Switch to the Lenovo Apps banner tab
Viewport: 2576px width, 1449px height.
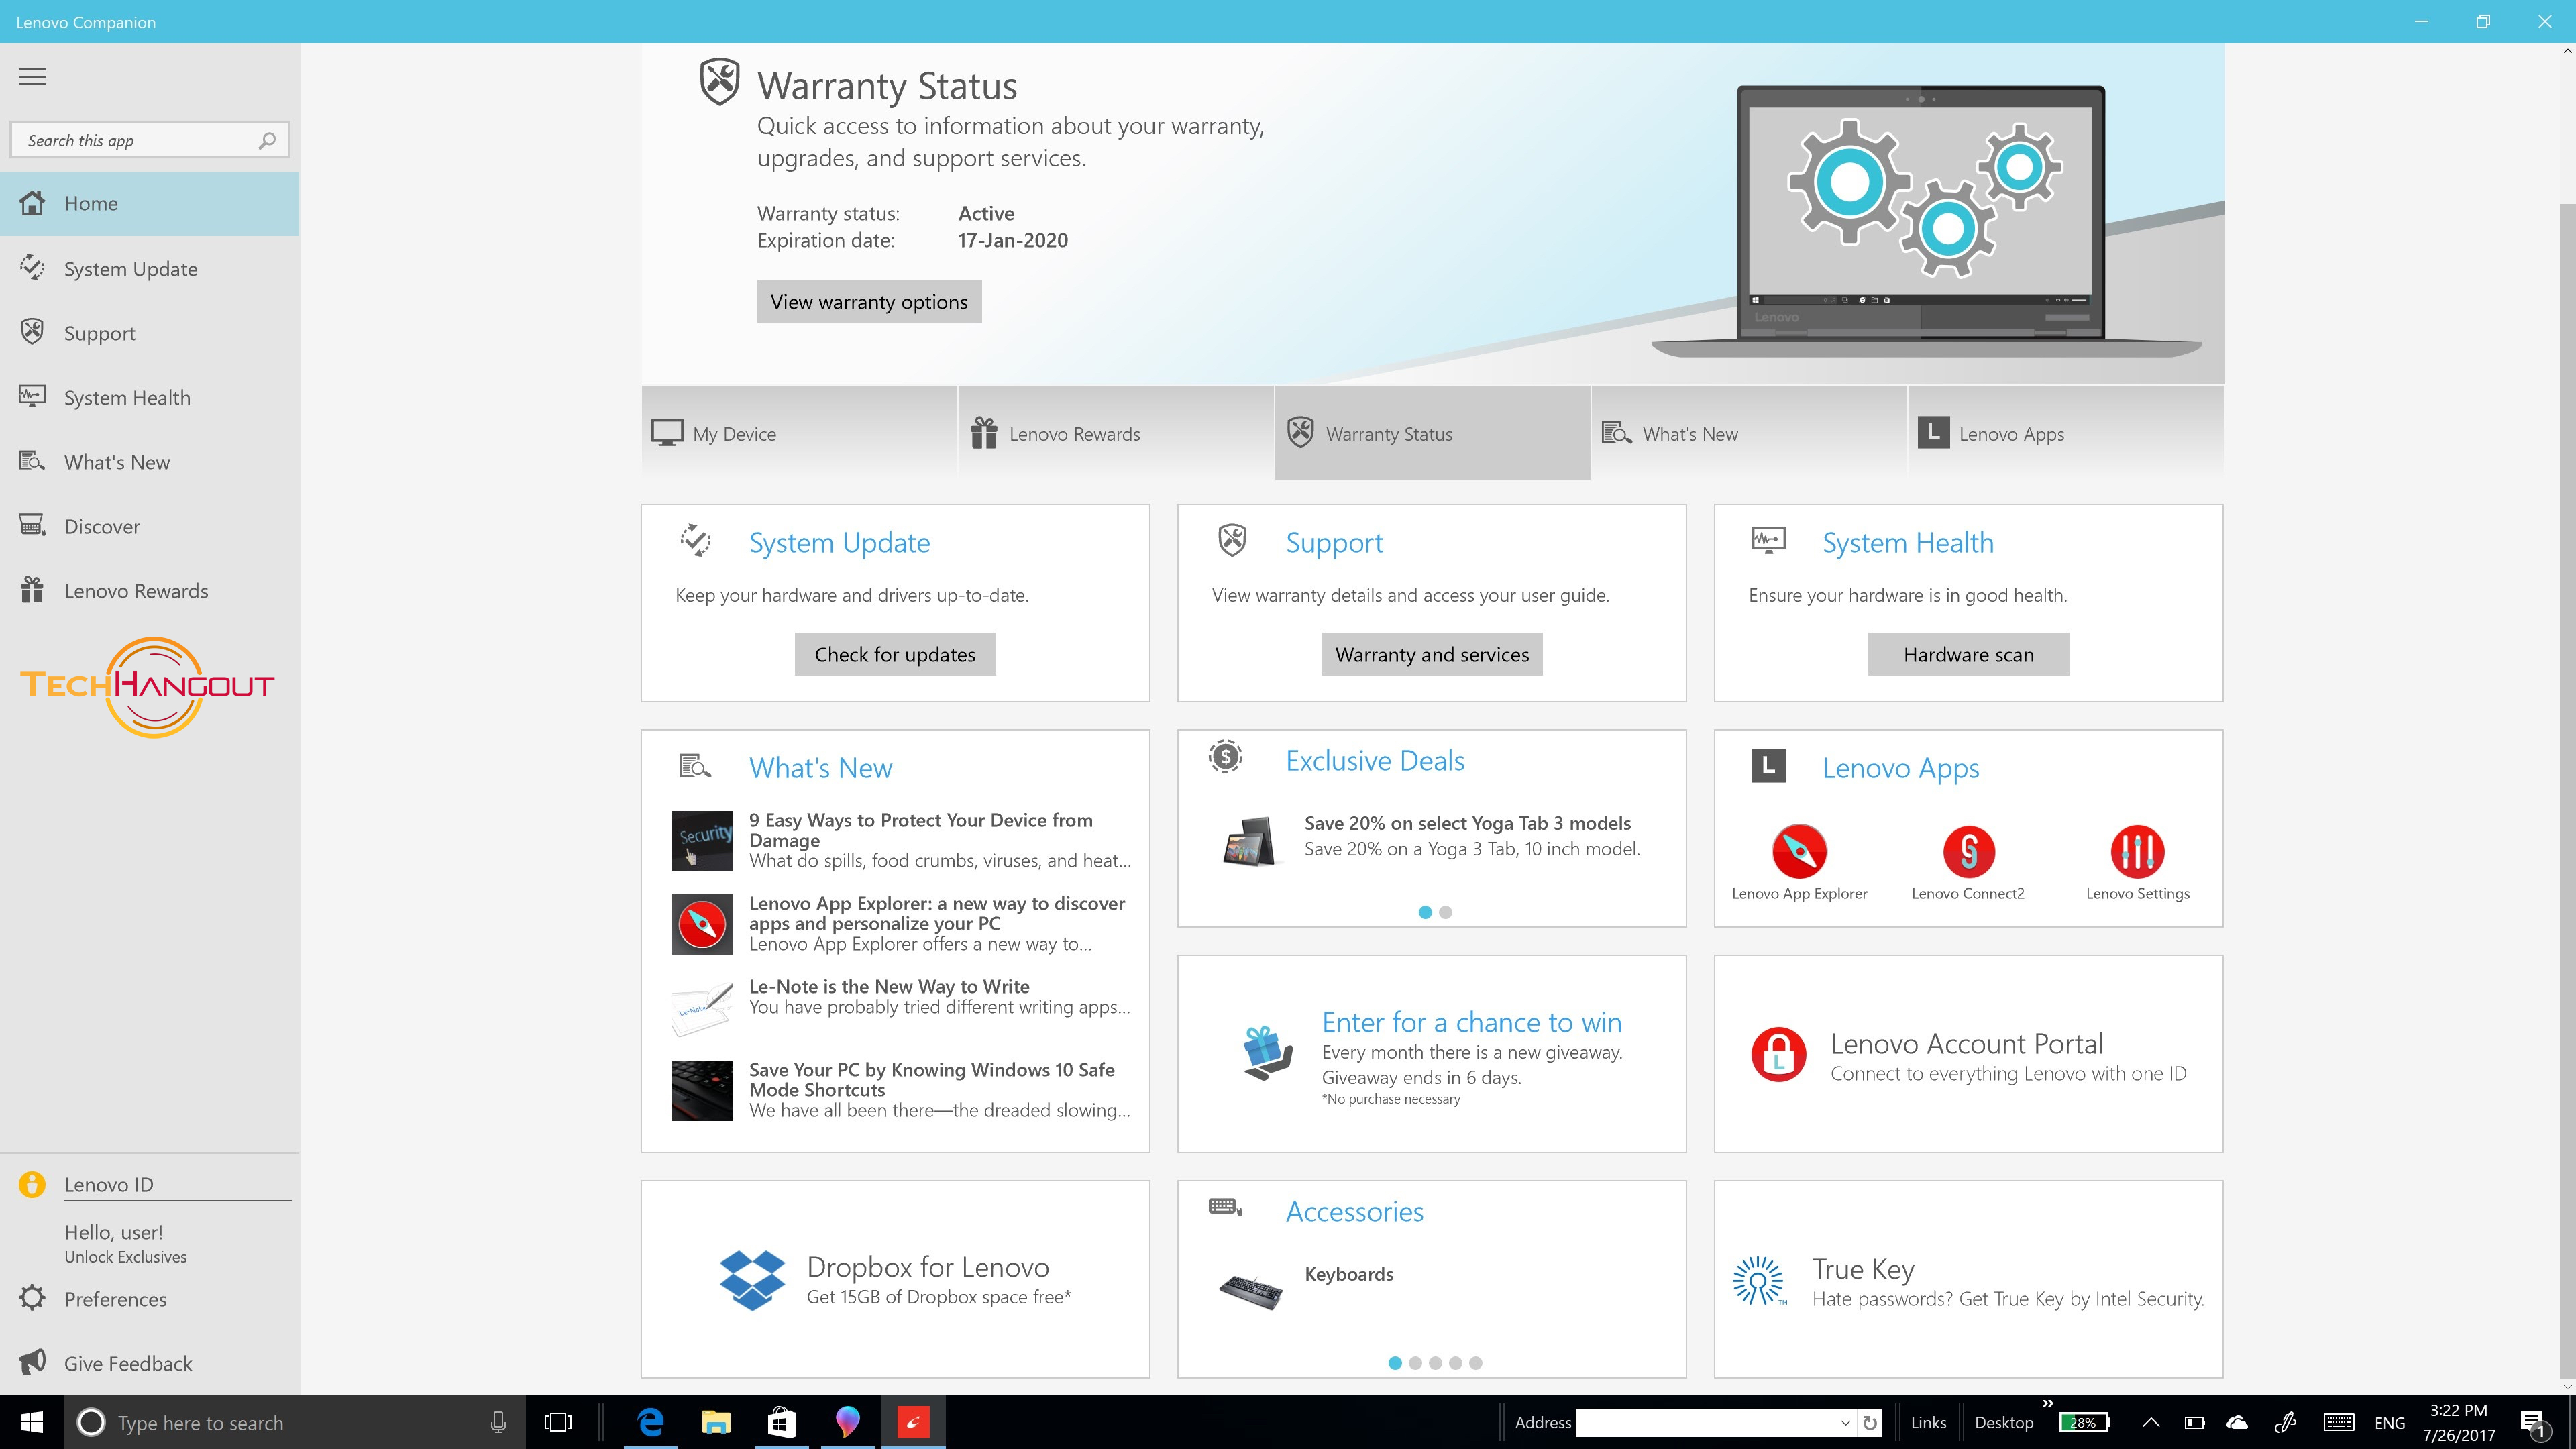pos(2066,433)
